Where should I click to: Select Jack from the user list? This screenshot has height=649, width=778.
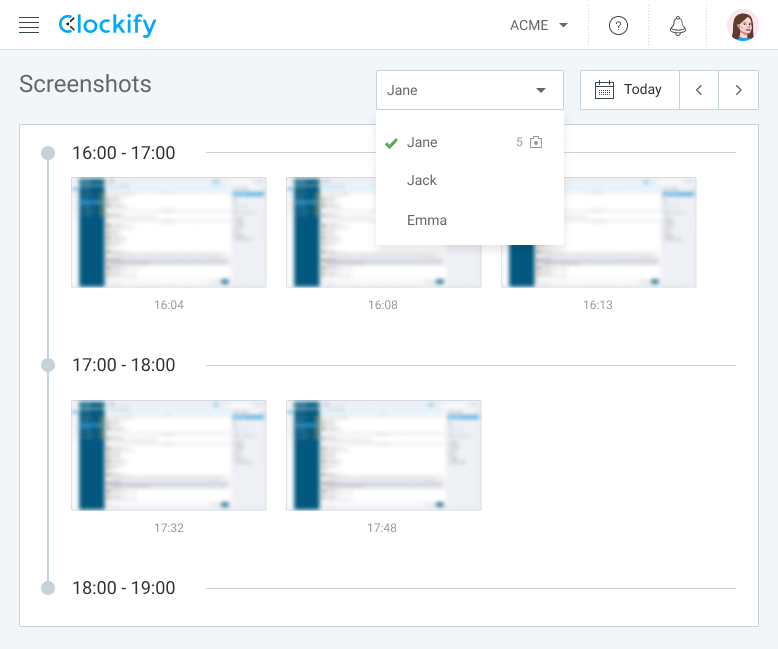tap(422, 180)
